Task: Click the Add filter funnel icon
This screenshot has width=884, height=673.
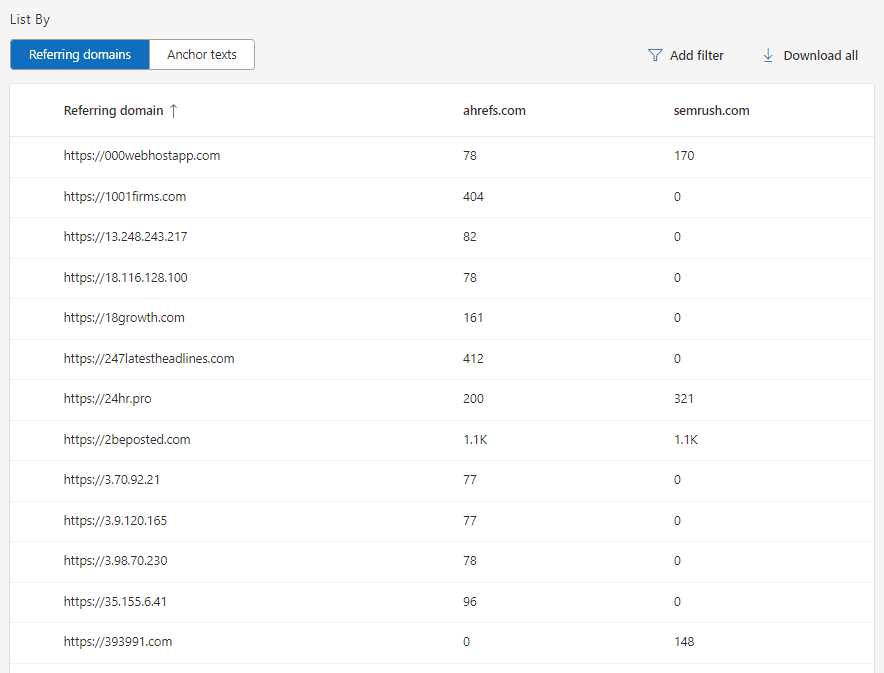Action: coord(655,55)
